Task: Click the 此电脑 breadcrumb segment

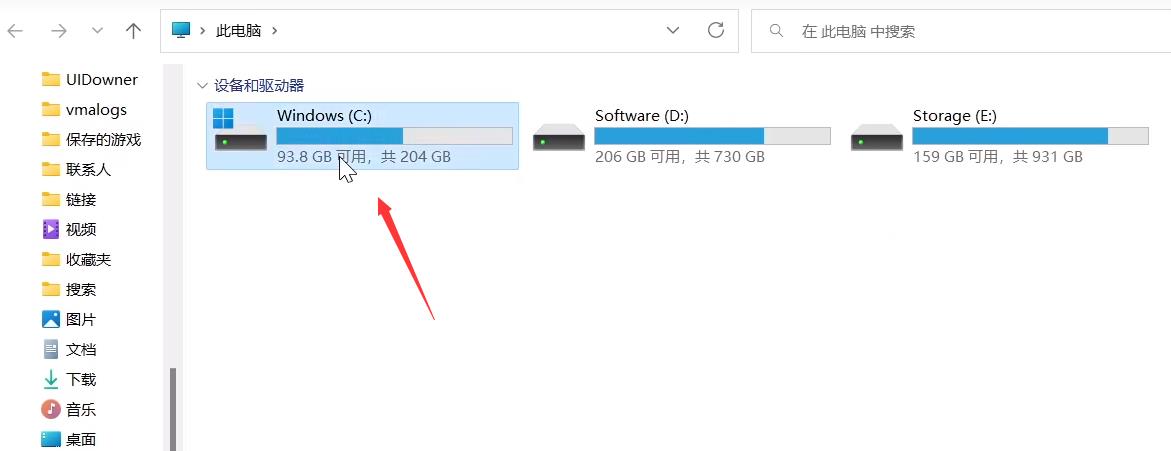Action: pos(238,31)
